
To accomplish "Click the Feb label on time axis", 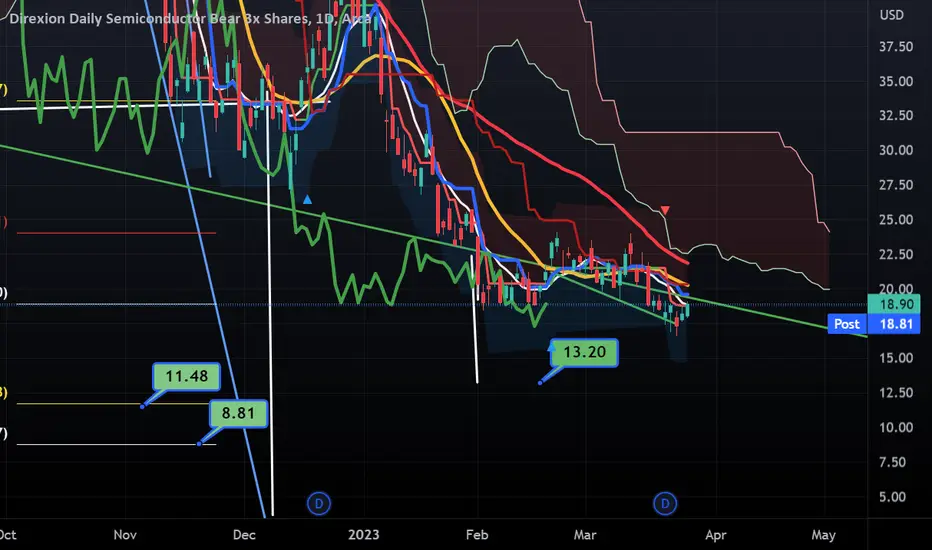I will click(477, 535).
